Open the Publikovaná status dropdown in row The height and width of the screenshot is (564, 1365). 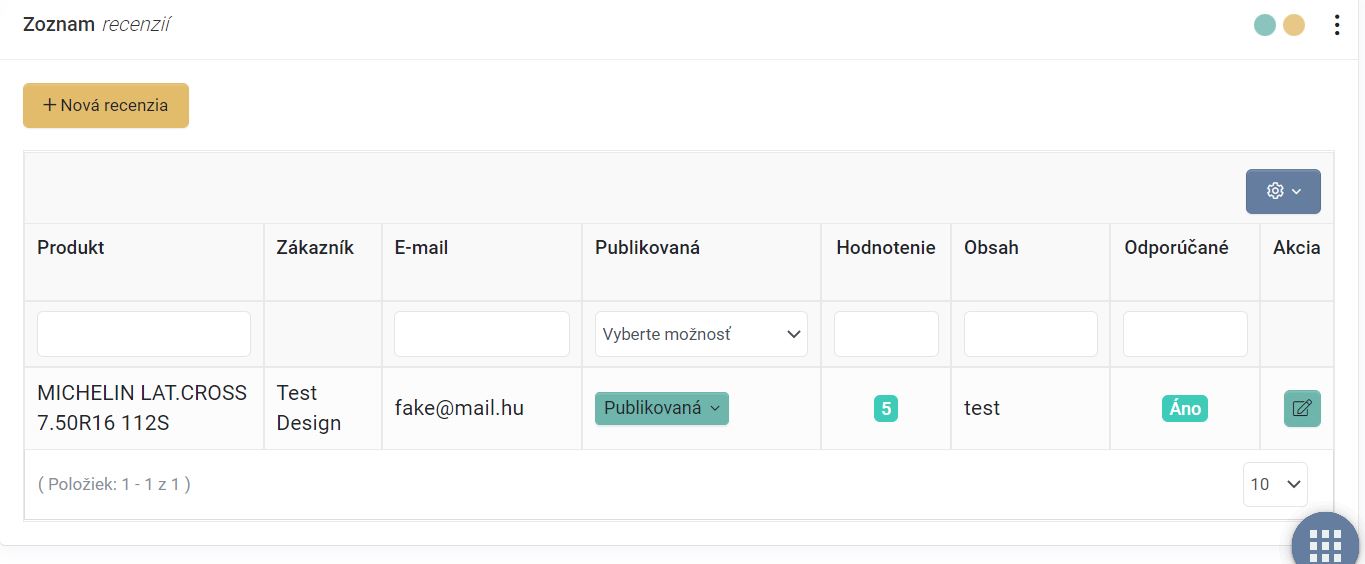point(662,408)
